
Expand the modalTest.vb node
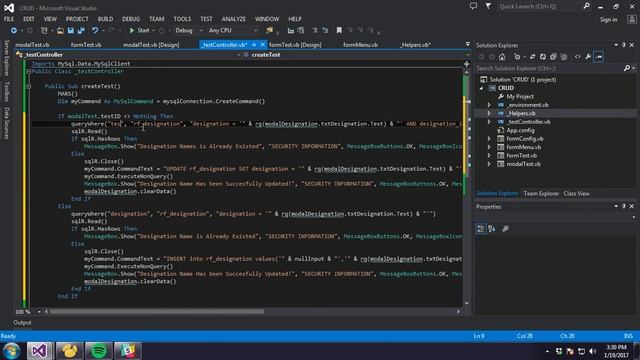click(489, 164)
